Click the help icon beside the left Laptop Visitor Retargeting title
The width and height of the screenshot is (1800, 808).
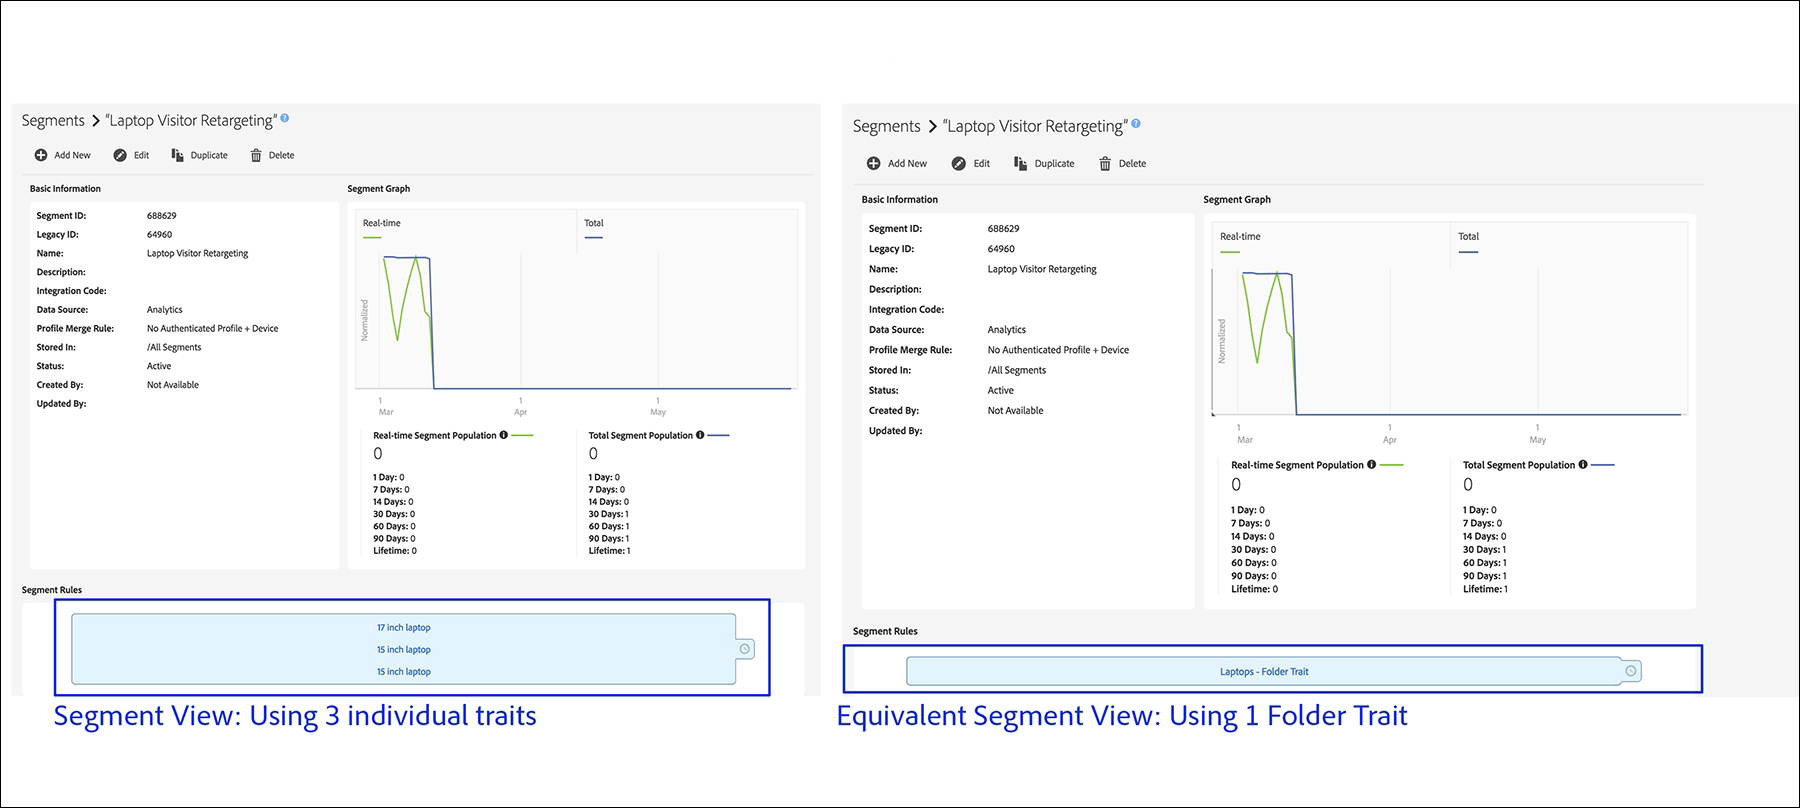click(285, 118)
